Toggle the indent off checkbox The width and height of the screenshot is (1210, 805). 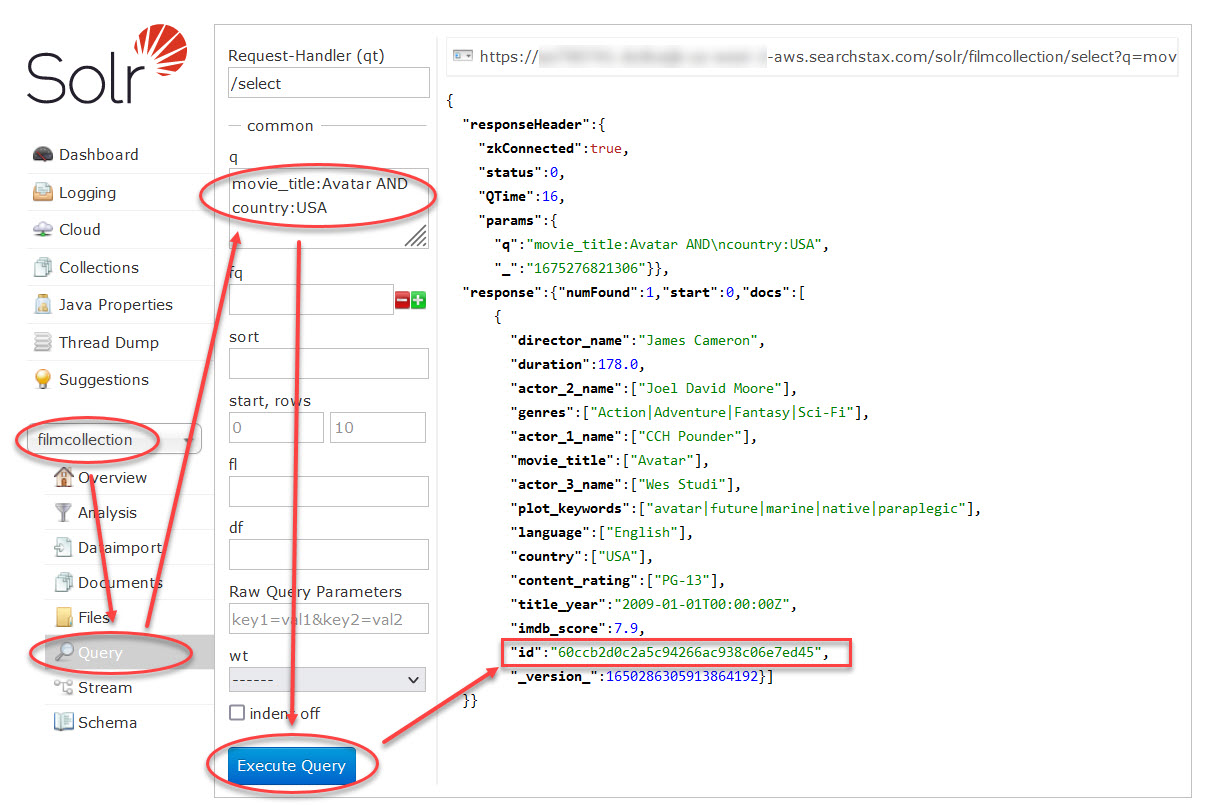coord(237,713)
